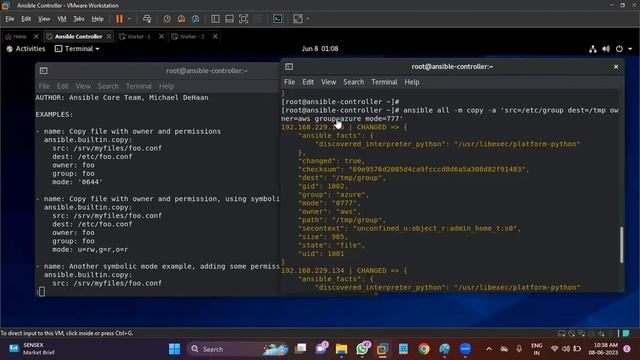
Task: Enter full screen mode icon
Action: [243, 19]
